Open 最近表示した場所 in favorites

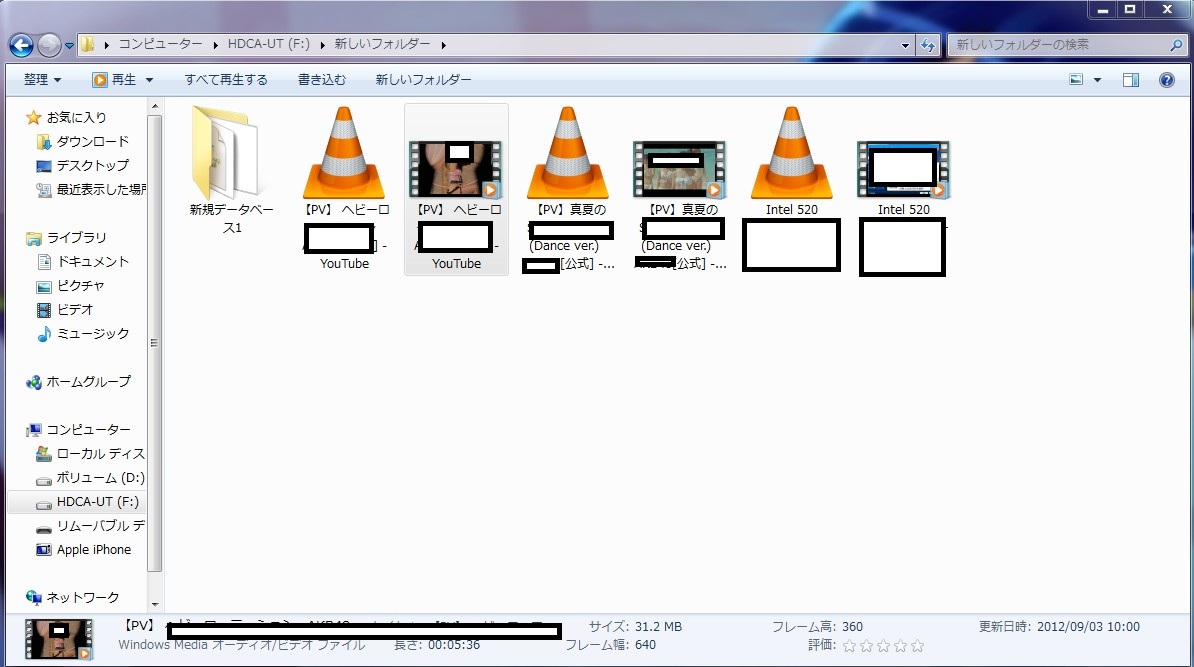[101, 189]
